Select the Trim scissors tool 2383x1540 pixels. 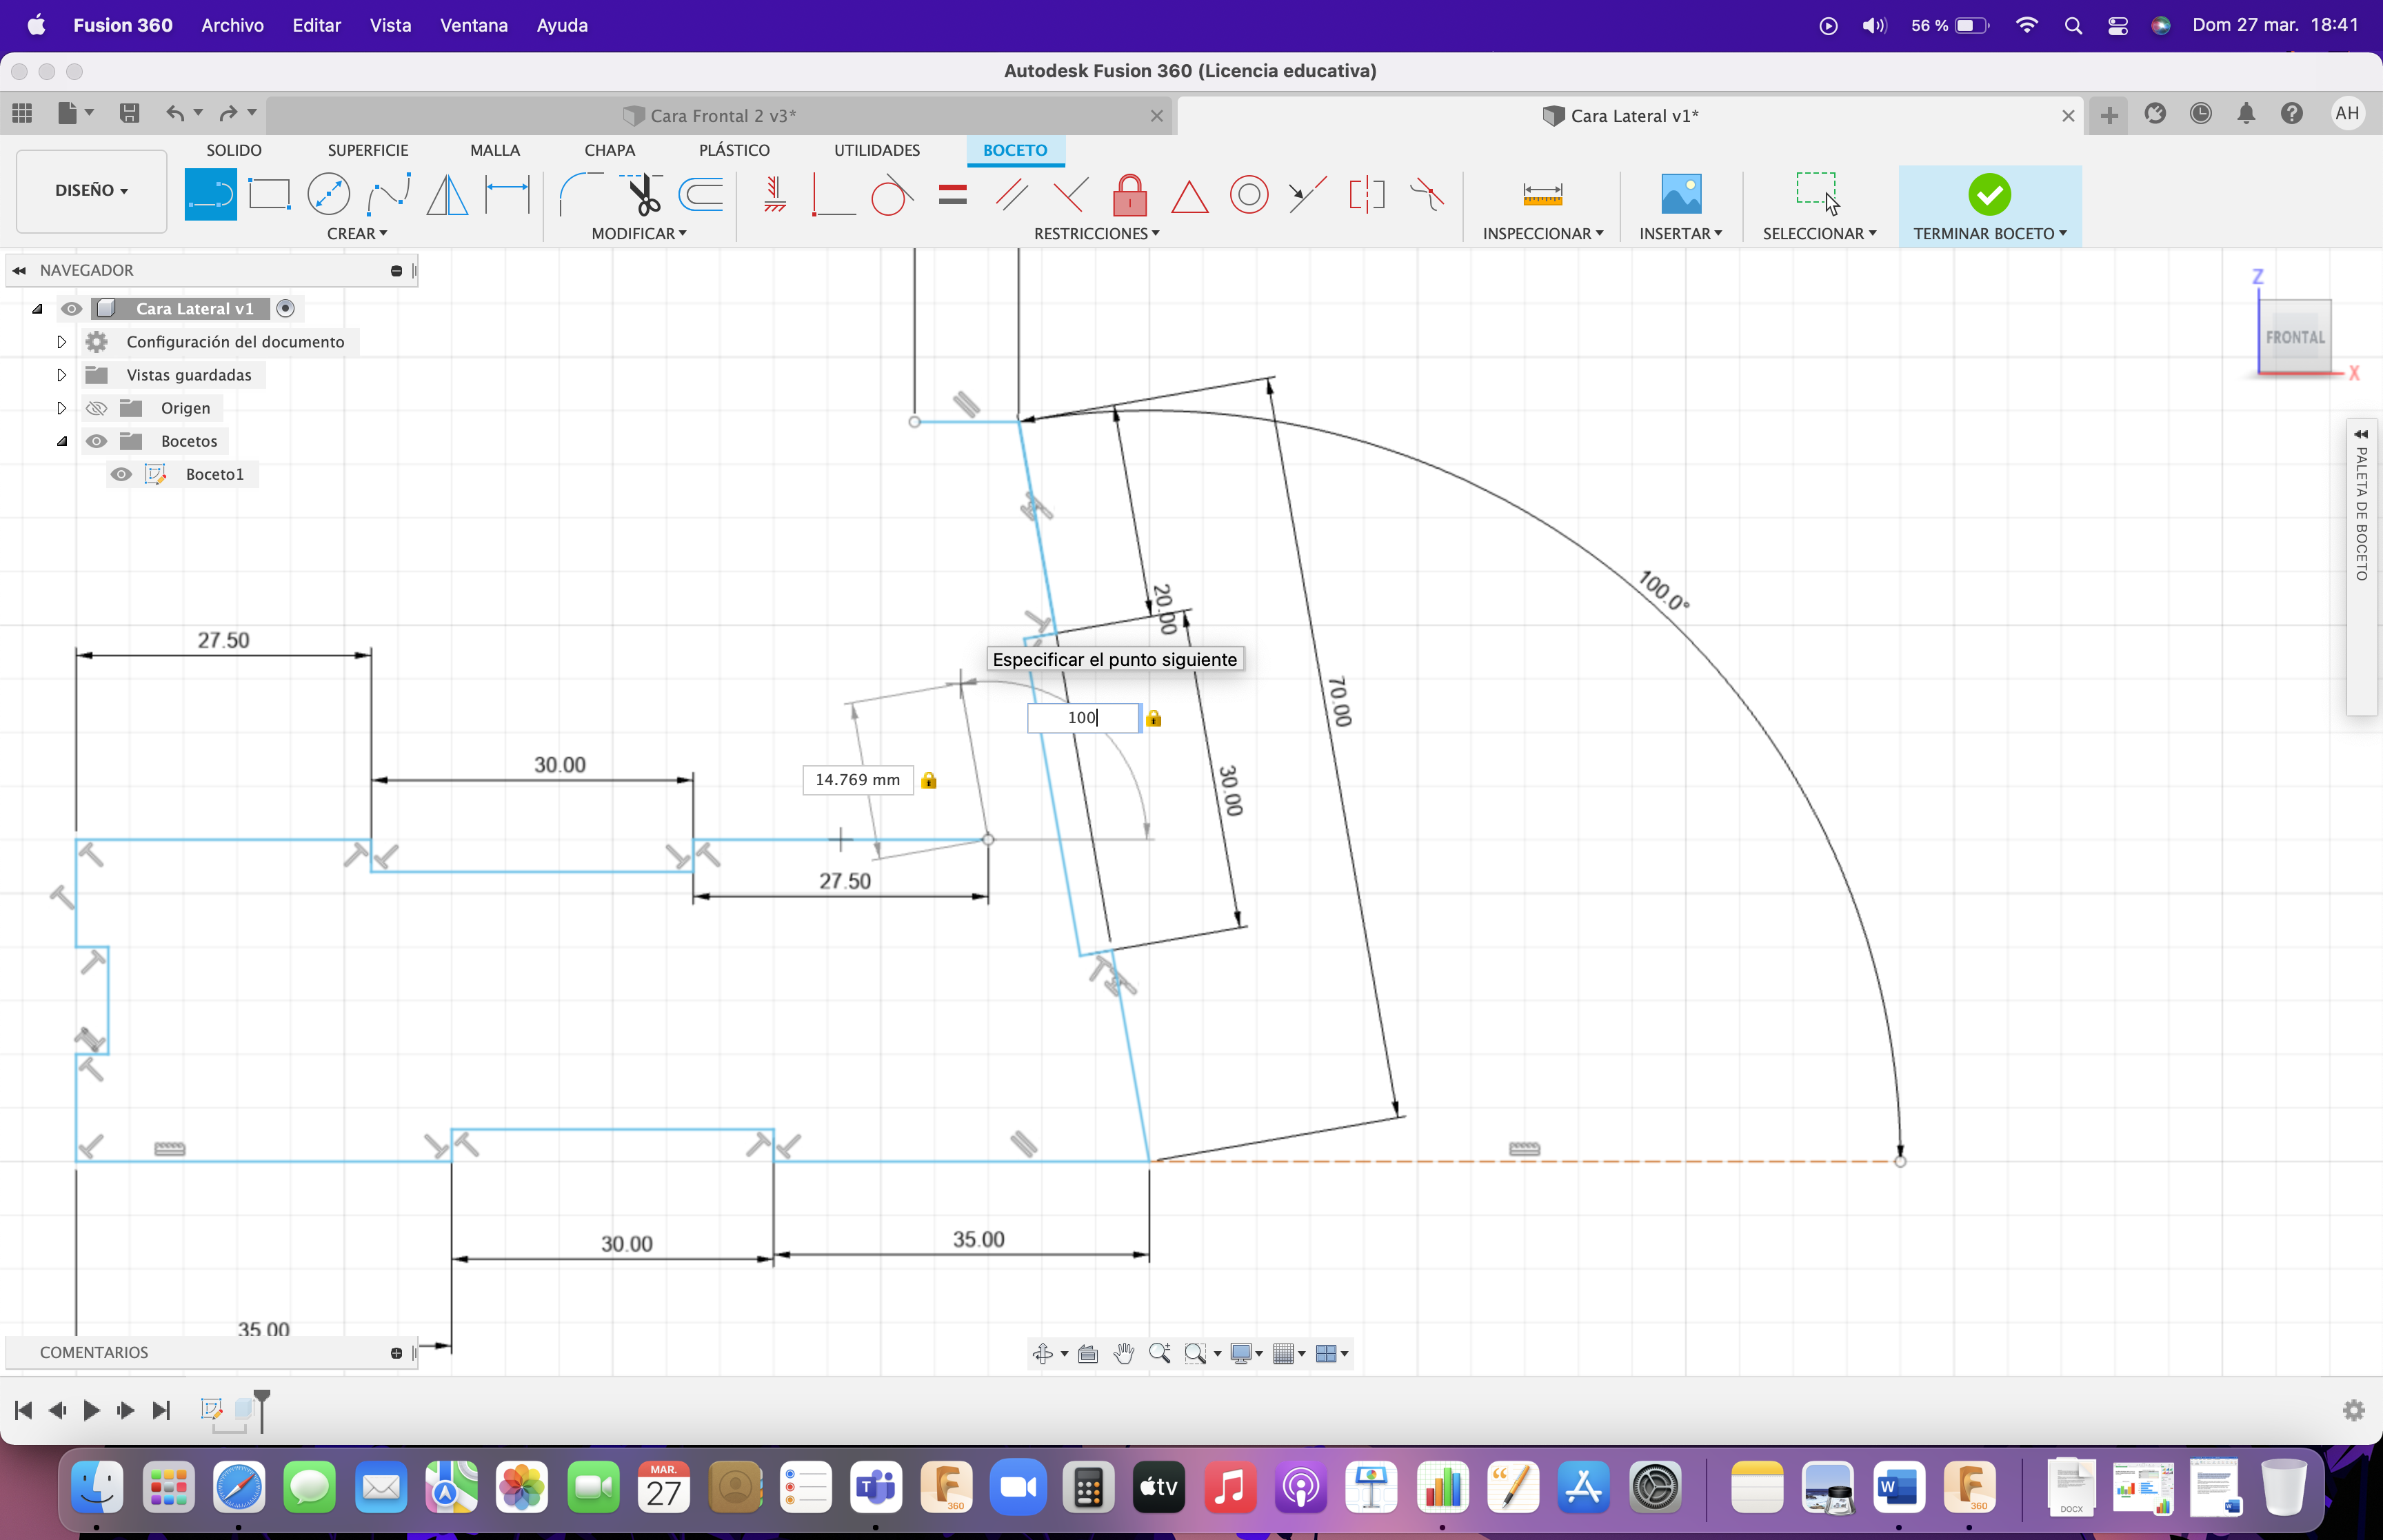coord(642,194)
